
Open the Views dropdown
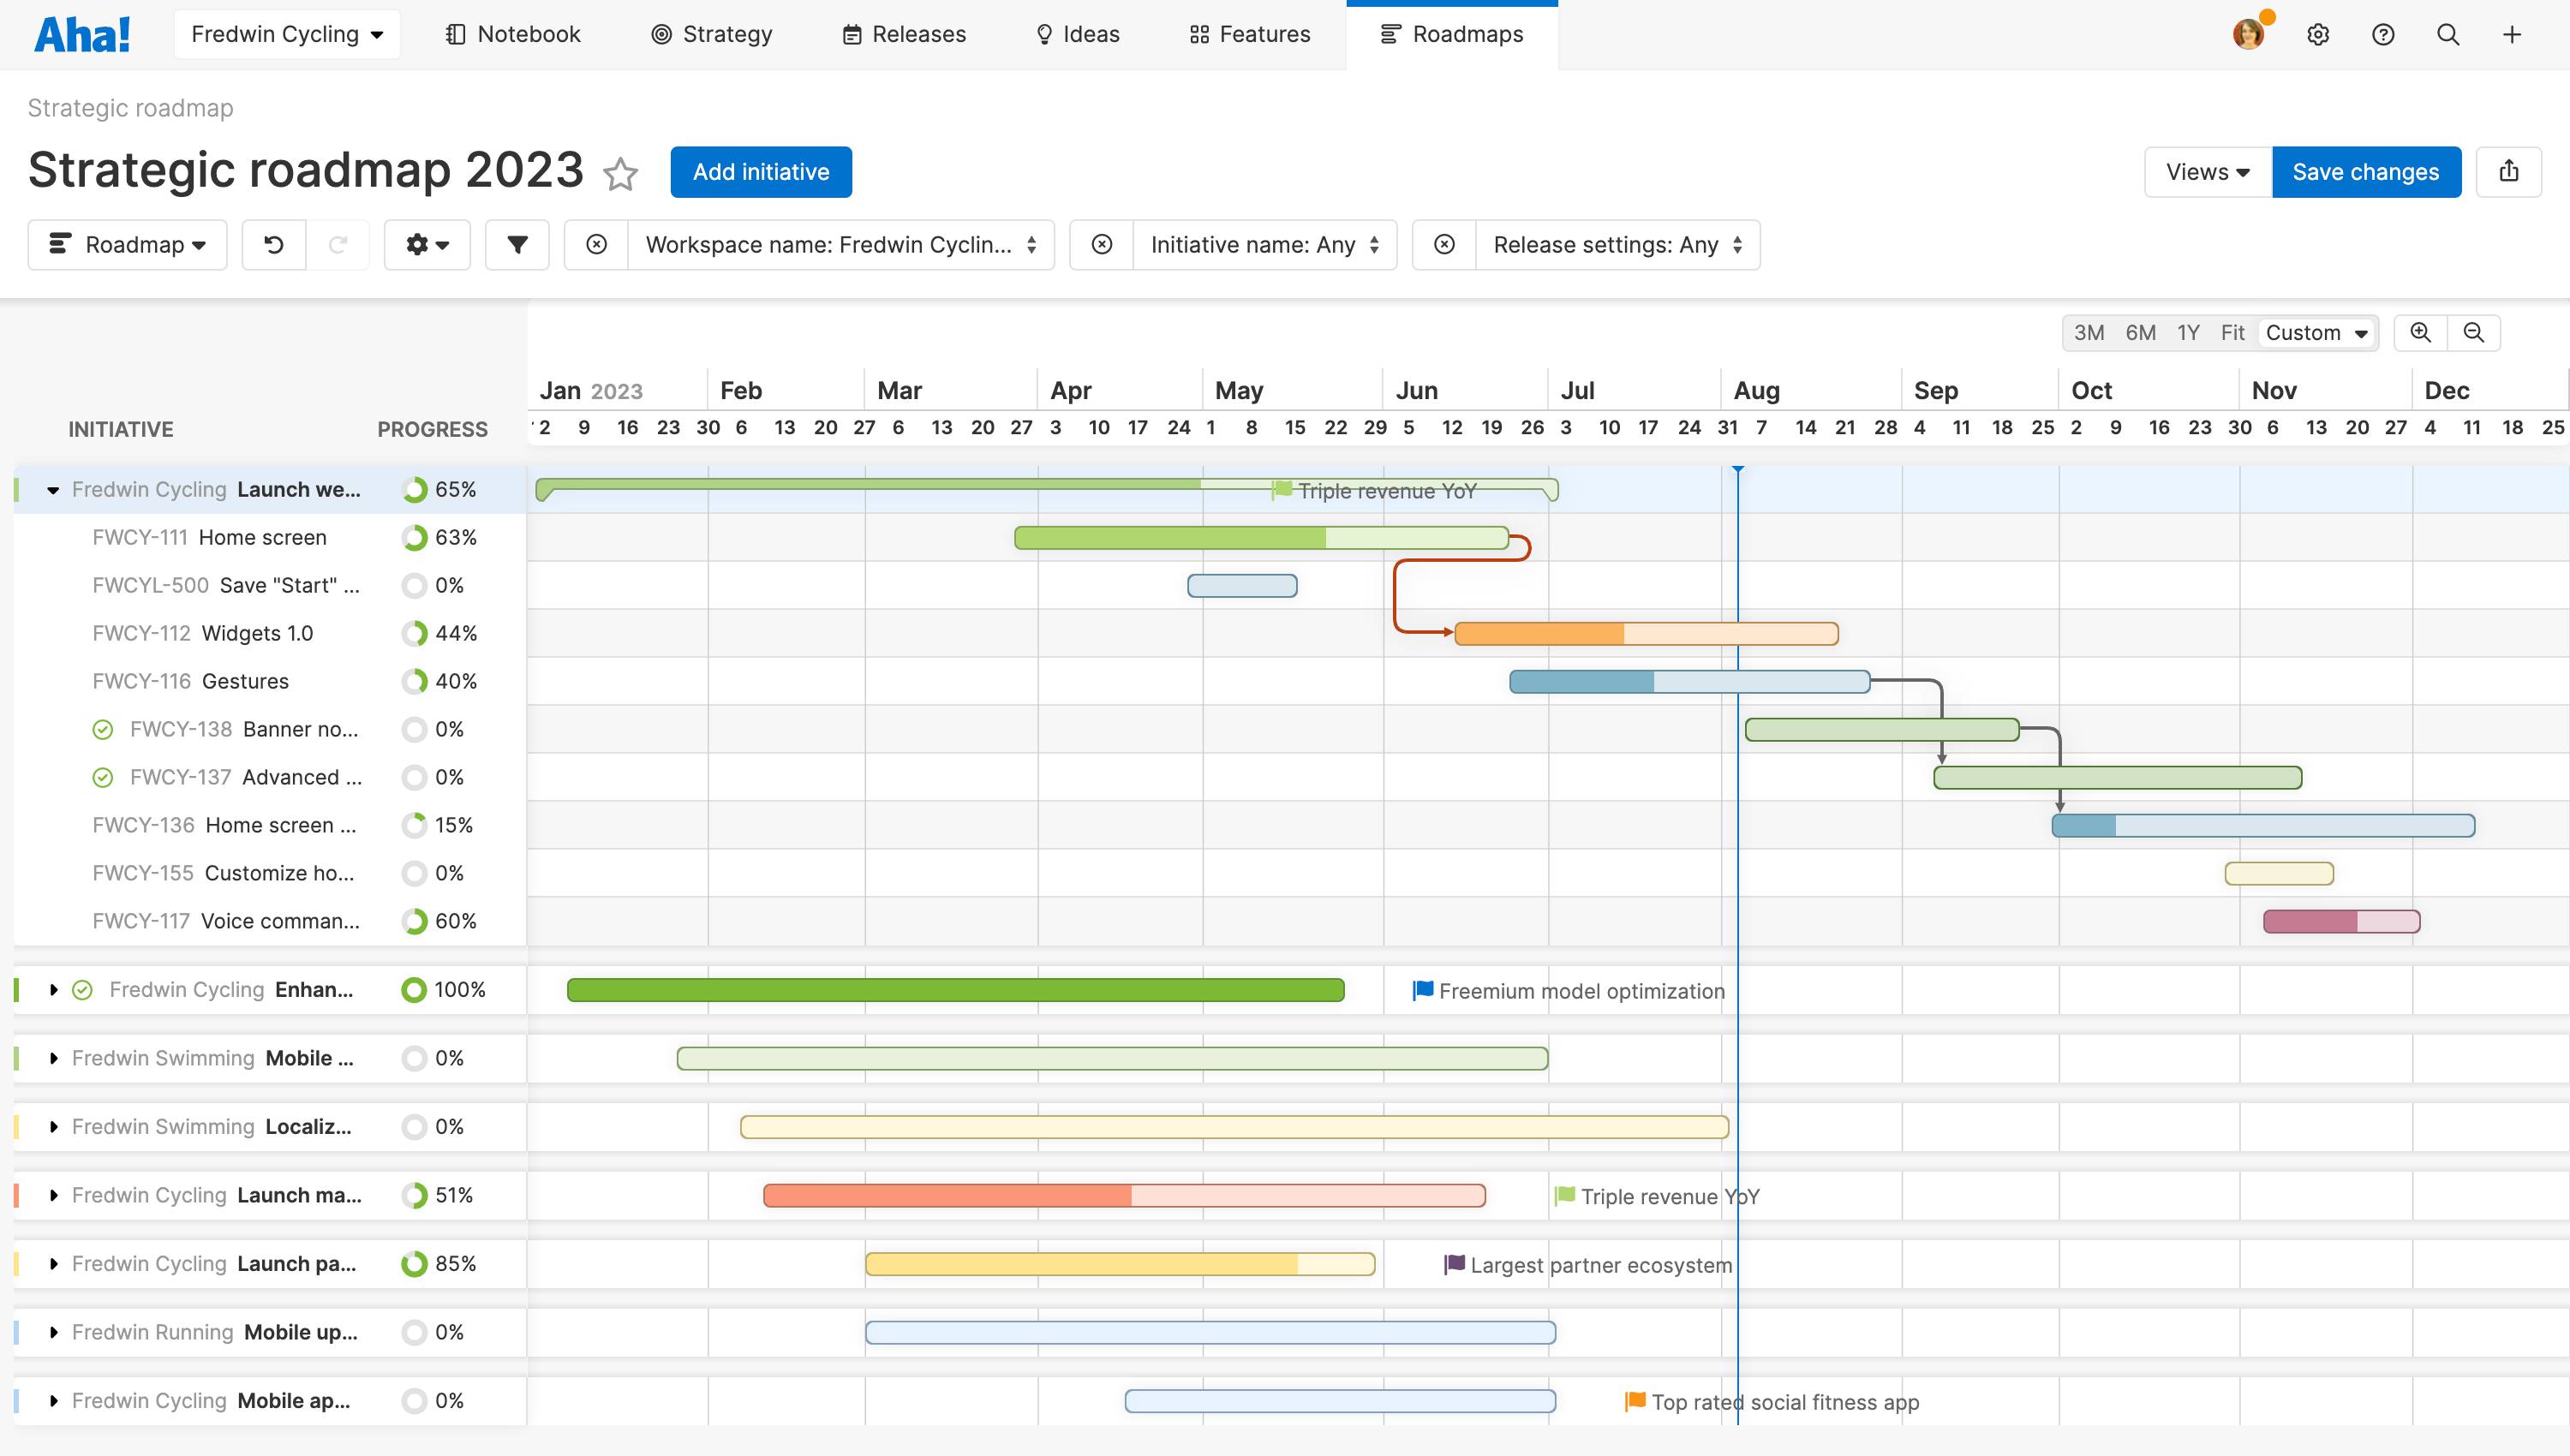(x=2206, y=171)
